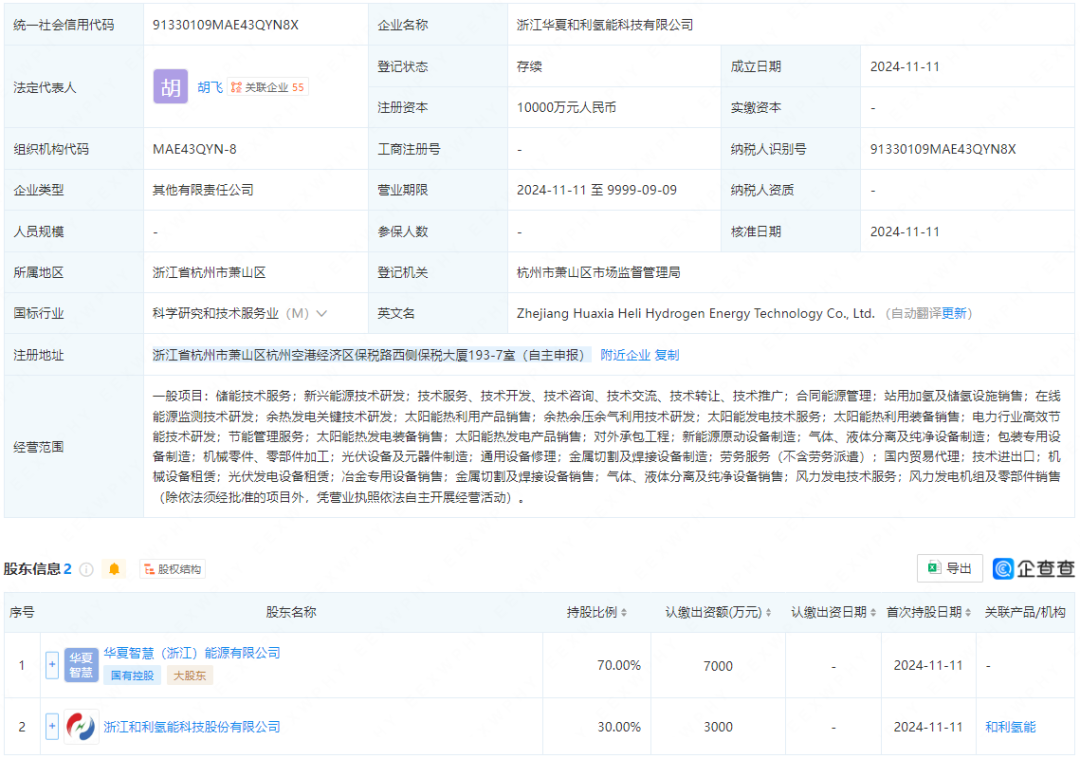
Task: Click 关联产品/机构 column header
Action: [1025, 612]
